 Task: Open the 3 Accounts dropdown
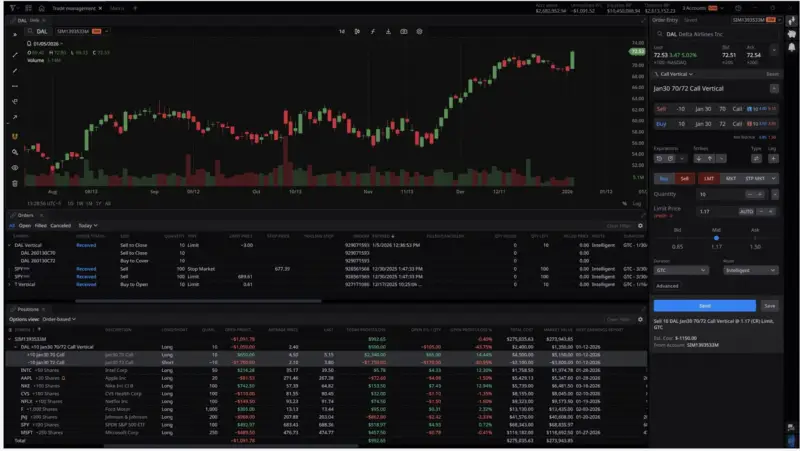coord(703,8)
